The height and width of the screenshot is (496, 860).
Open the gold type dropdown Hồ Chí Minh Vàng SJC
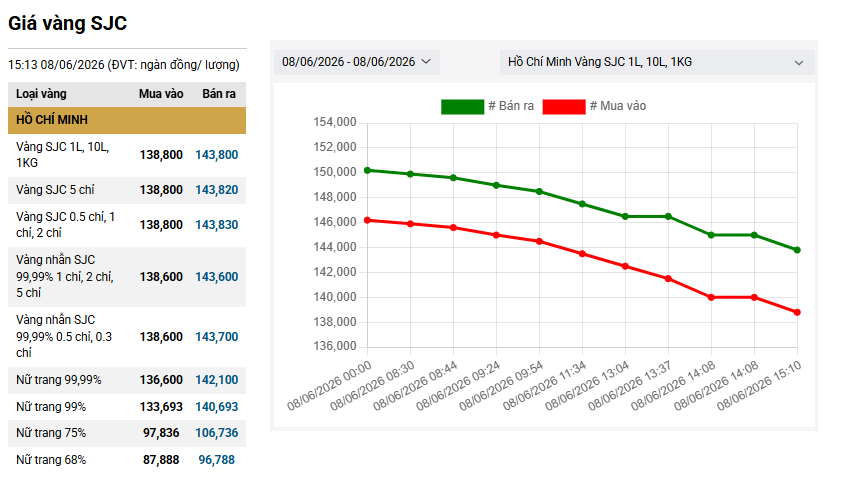click(657, 62)
